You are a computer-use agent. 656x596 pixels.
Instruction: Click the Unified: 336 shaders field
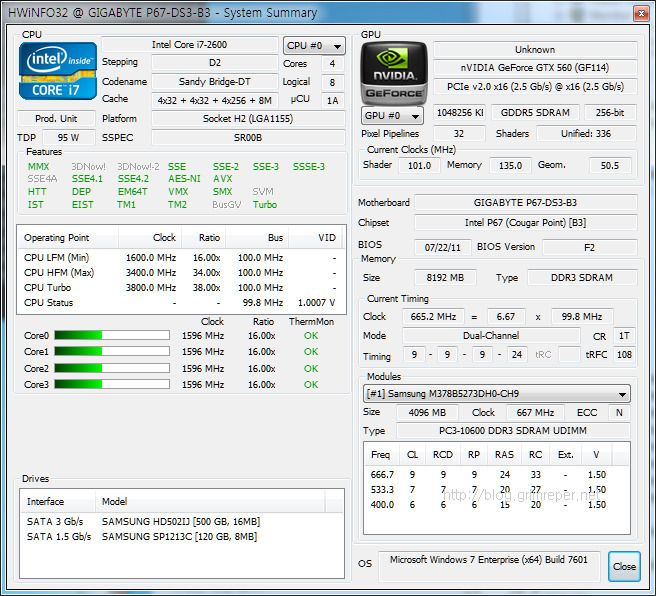pos(586,133)
